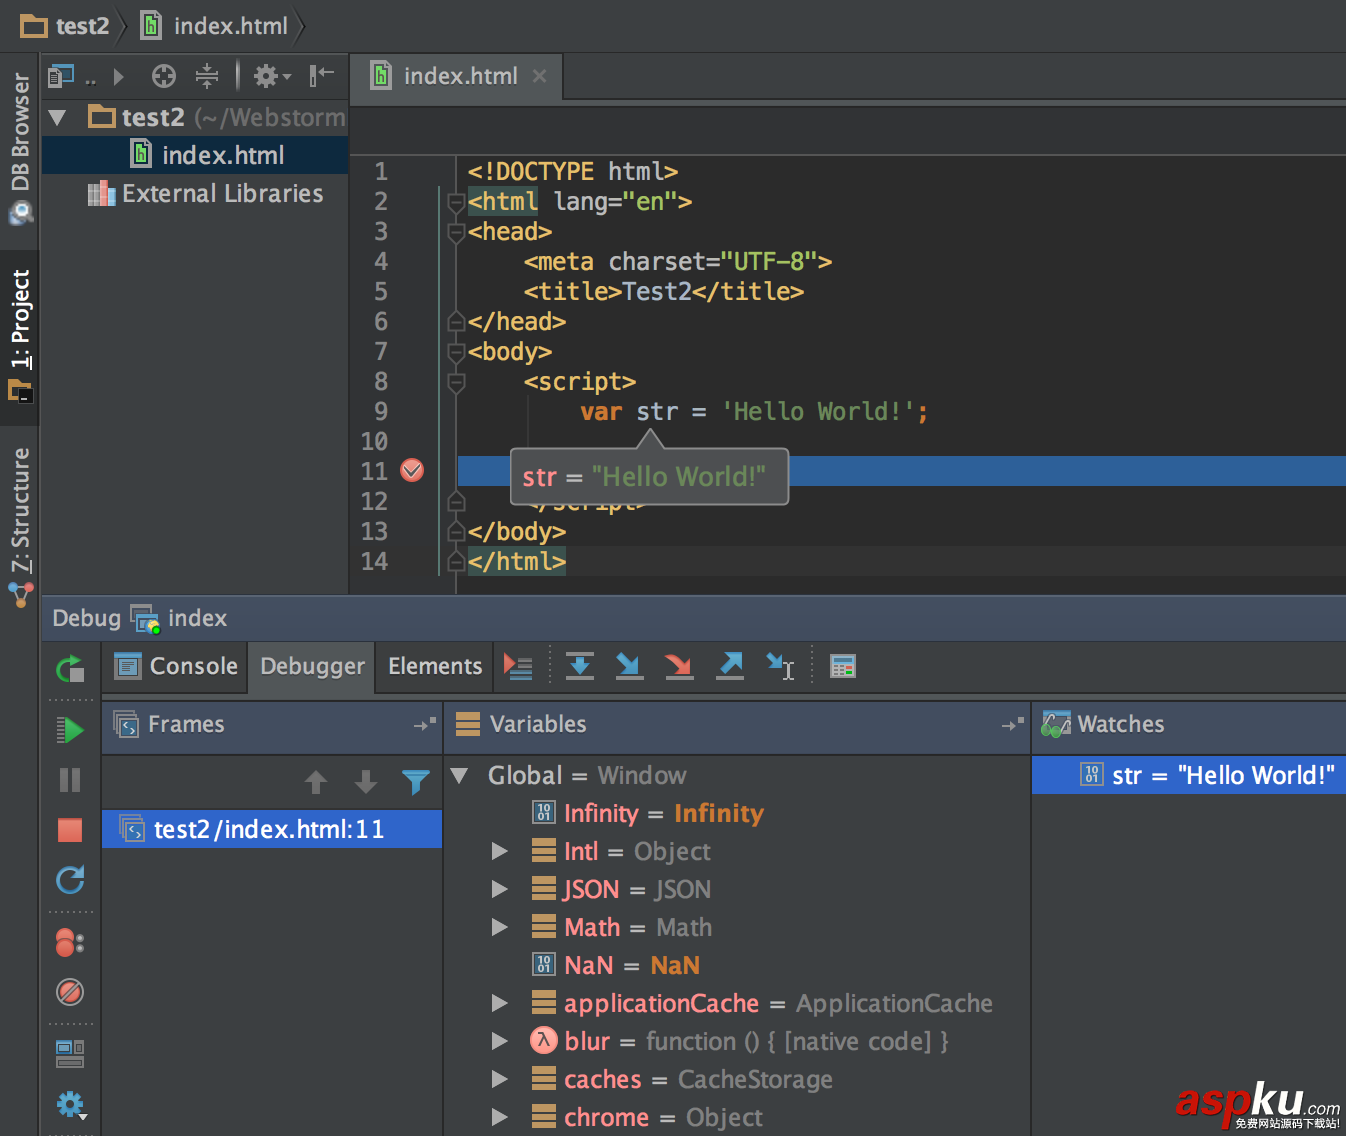Toggle the frames filter funnel
Viewport: 1346px width, 1136px height.
pyautogui.click(x=416, y=782)
